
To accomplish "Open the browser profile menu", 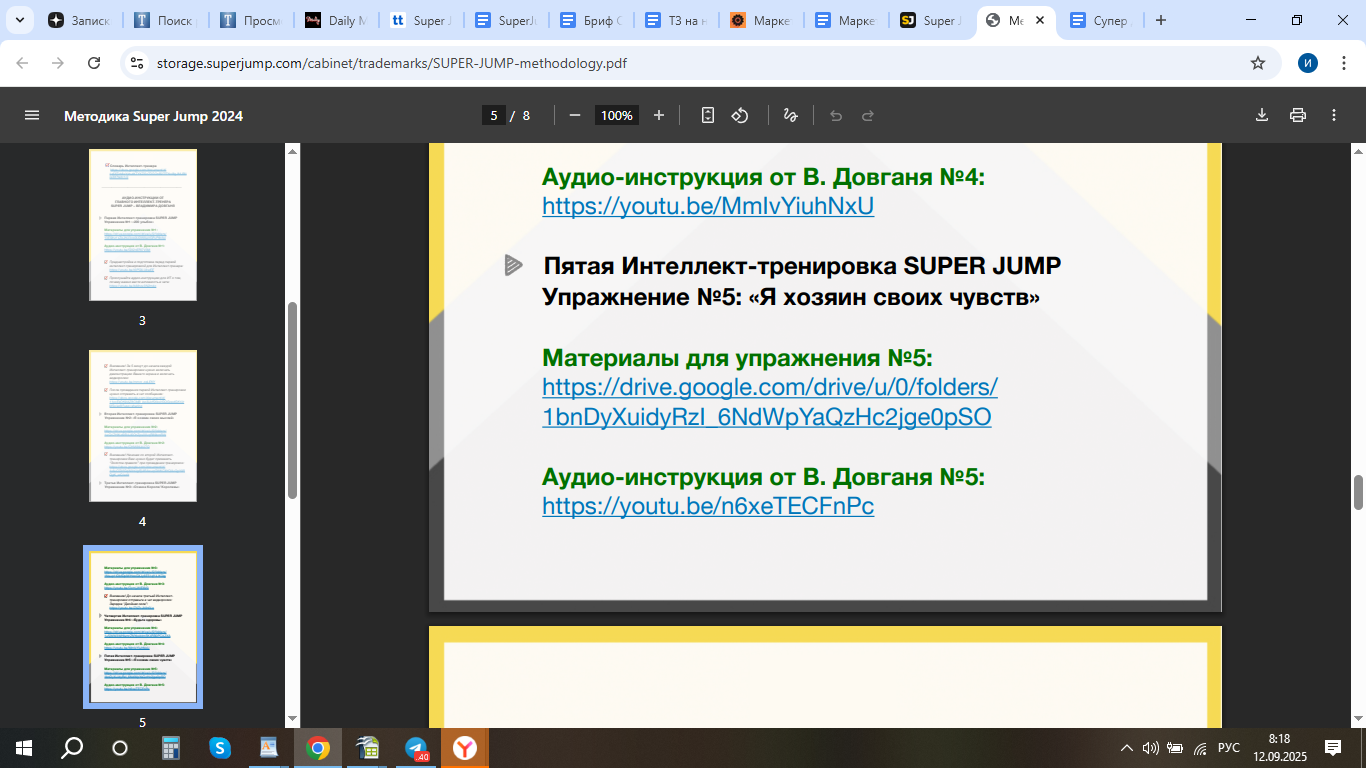I will click(1308, 62).
